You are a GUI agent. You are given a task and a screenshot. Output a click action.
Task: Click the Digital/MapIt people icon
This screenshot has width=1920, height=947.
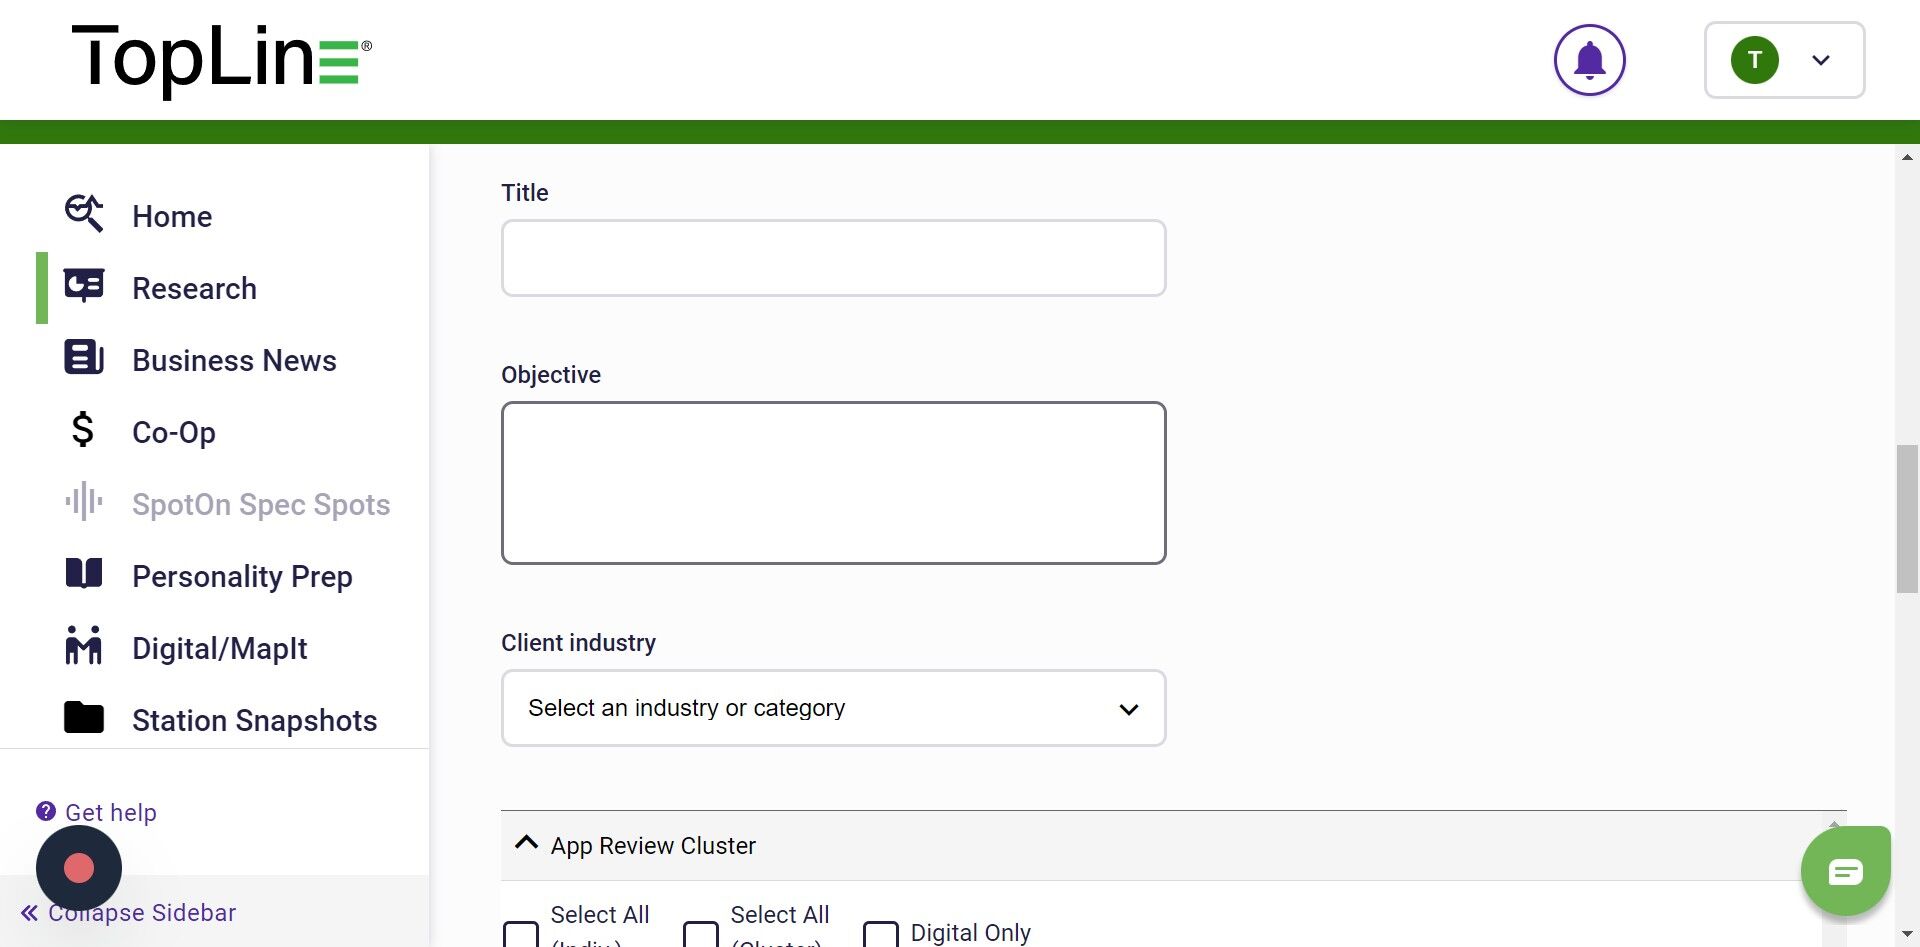84,645
